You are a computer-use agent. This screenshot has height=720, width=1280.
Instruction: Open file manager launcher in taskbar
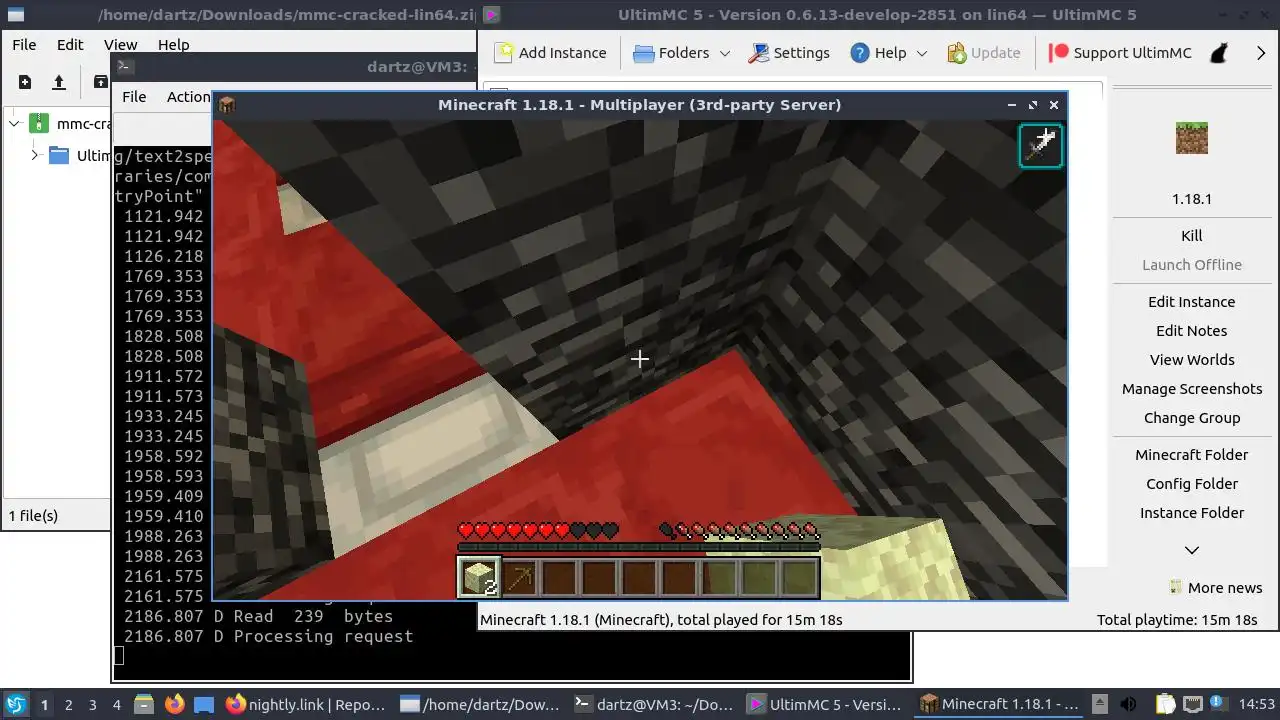144,704
